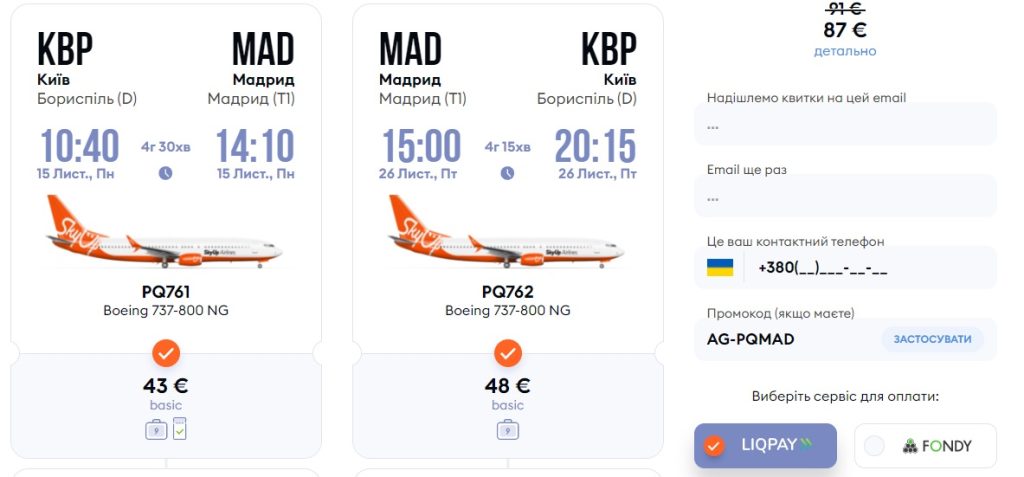The image size is (1024, 477).
Task: Click the 'Email ще раз' confirmation field
Action: pos(845,198)
